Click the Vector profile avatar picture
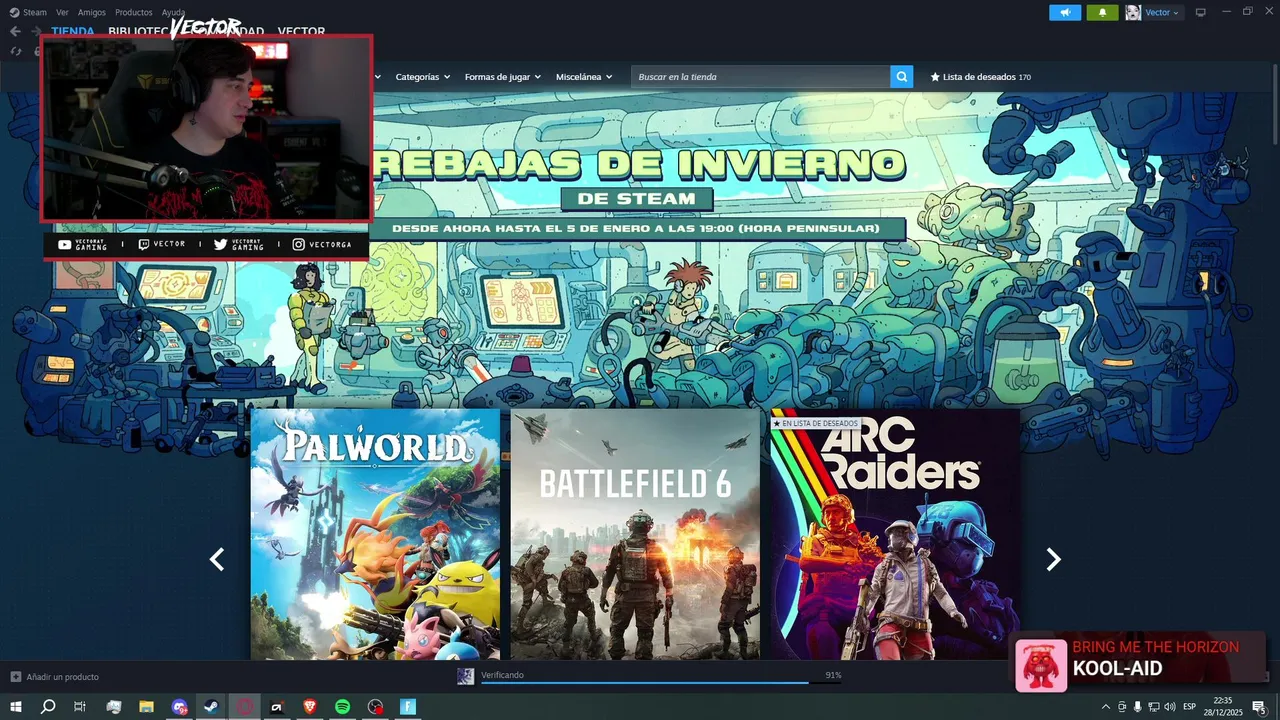Screen dimensions: 1280x720 (1133, 12)
